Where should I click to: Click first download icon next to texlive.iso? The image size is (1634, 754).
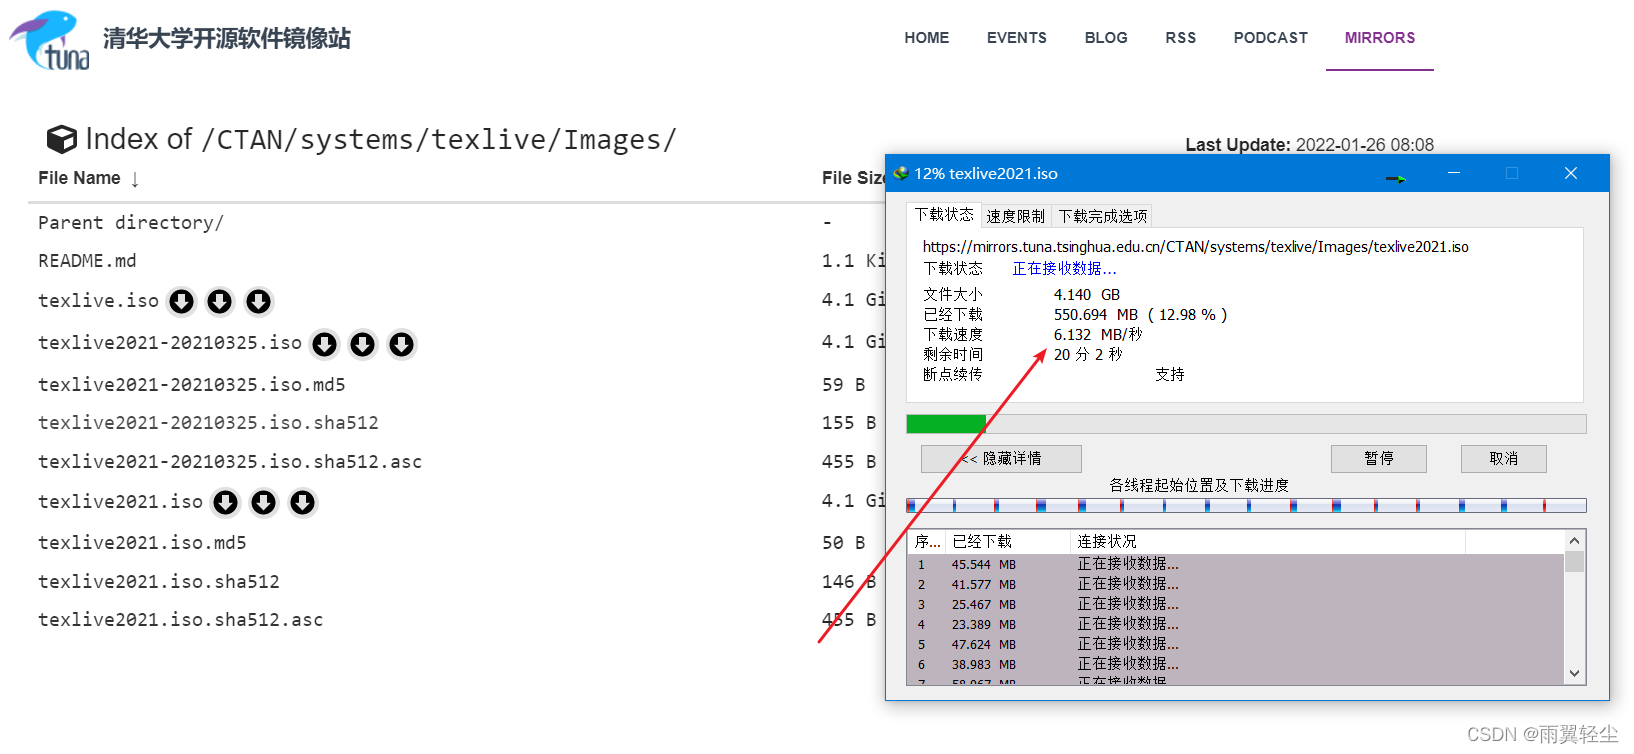pos(181,301)
